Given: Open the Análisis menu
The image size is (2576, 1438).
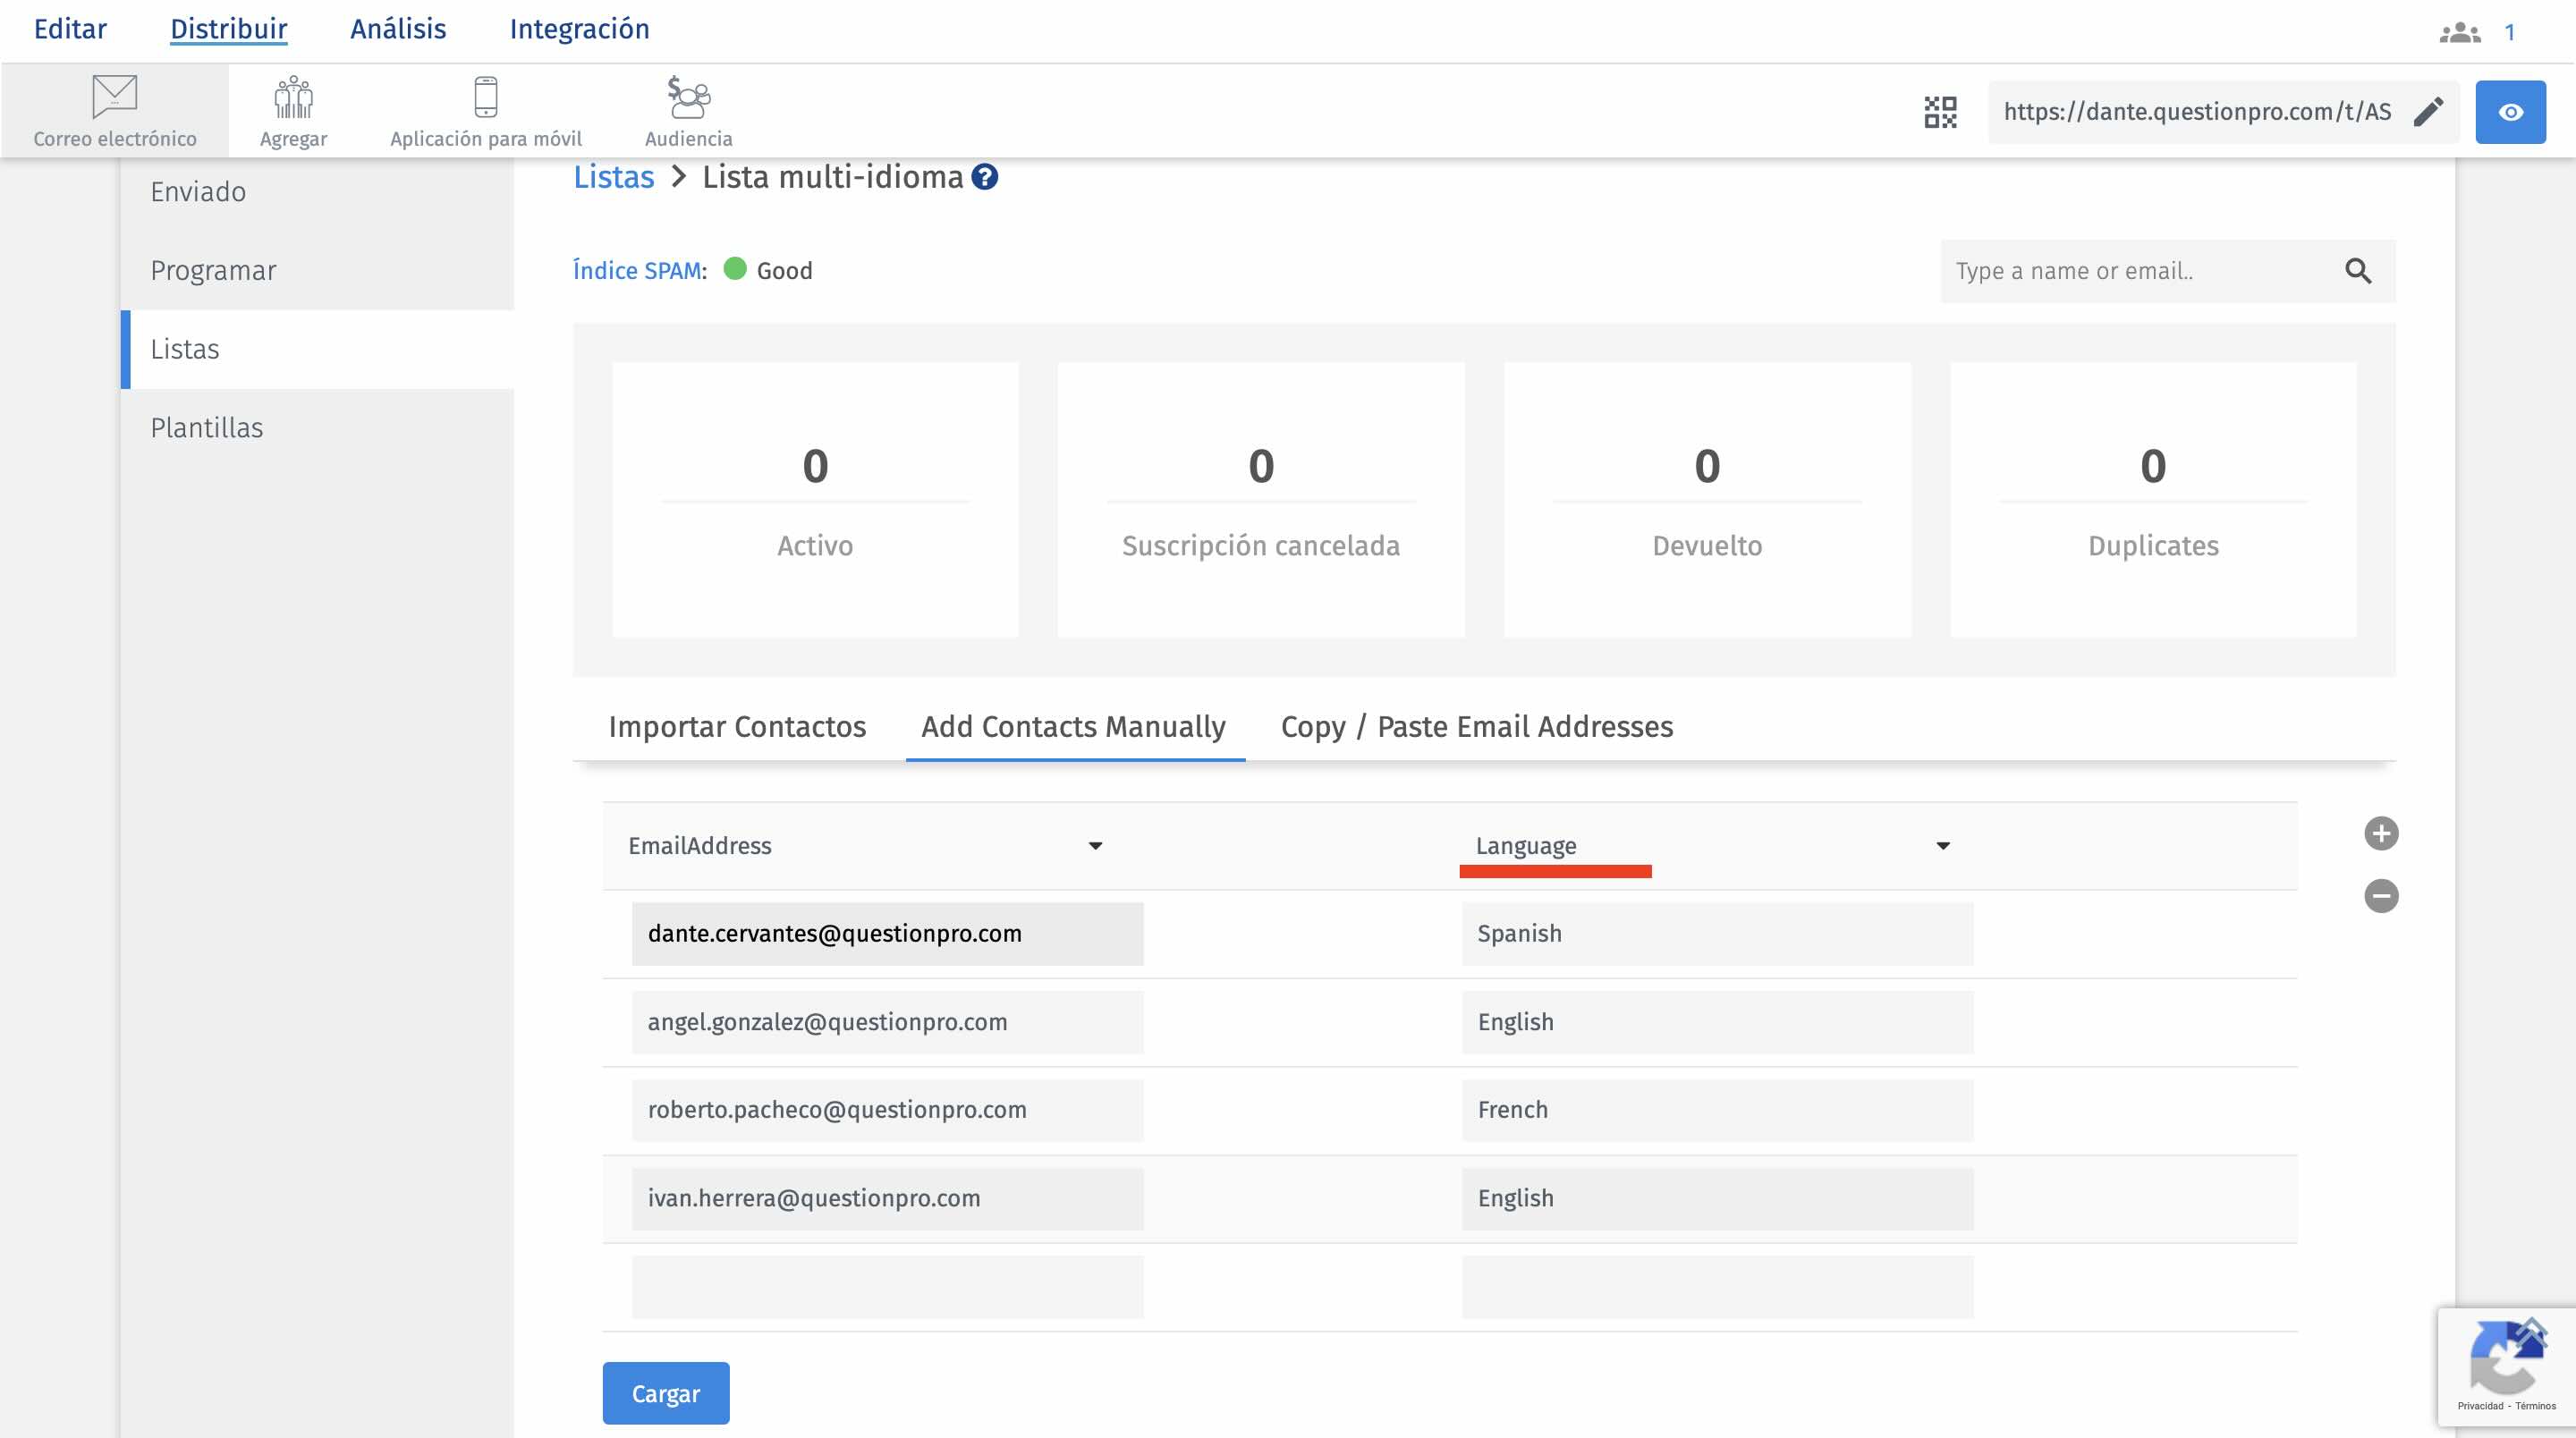Looking at the screenshot, I should coord(398,29).
